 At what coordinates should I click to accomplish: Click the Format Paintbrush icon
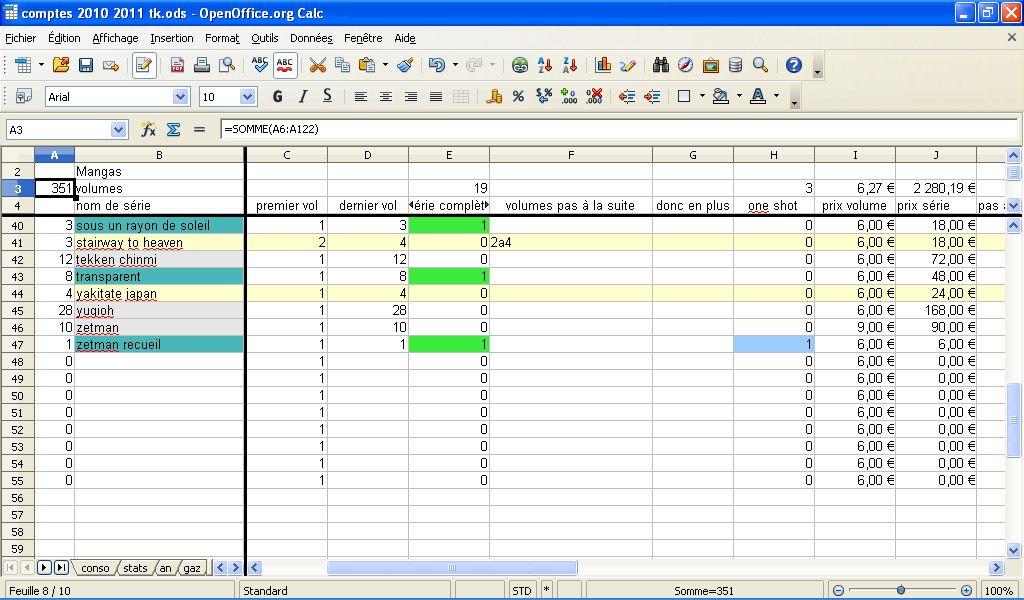tap(405, 65)
